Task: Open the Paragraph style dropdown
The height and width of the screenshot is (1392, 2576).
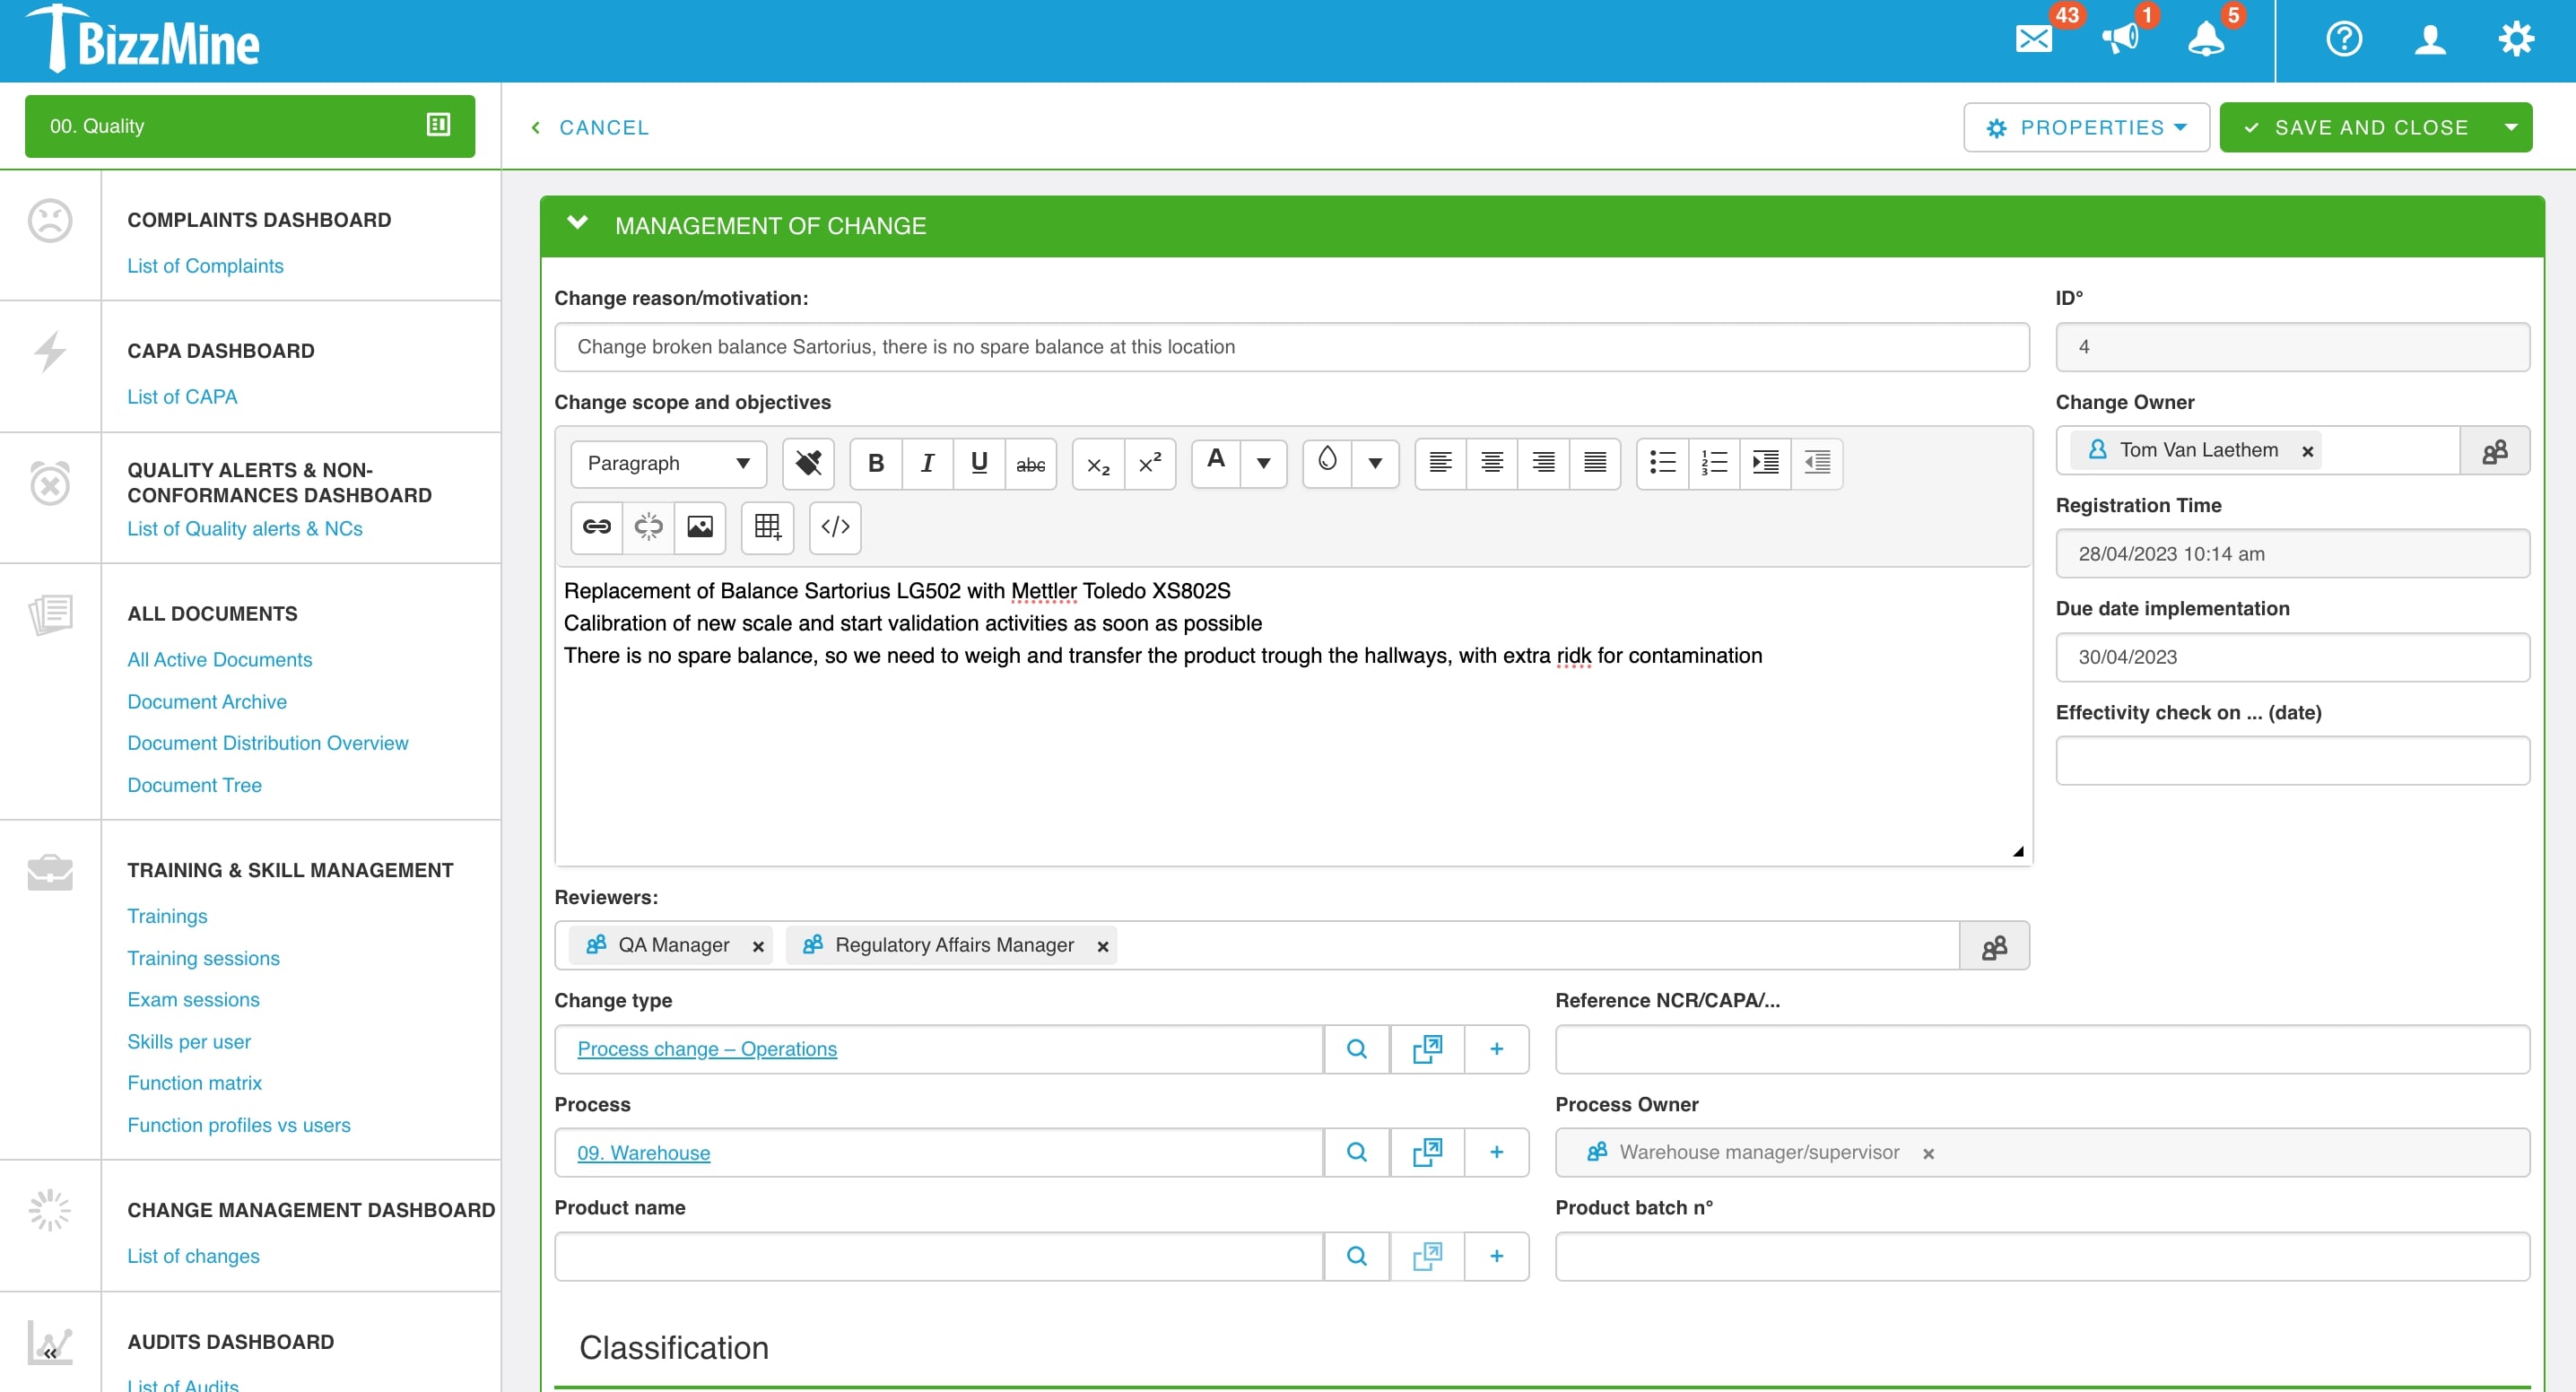Action: pos(667,463)
